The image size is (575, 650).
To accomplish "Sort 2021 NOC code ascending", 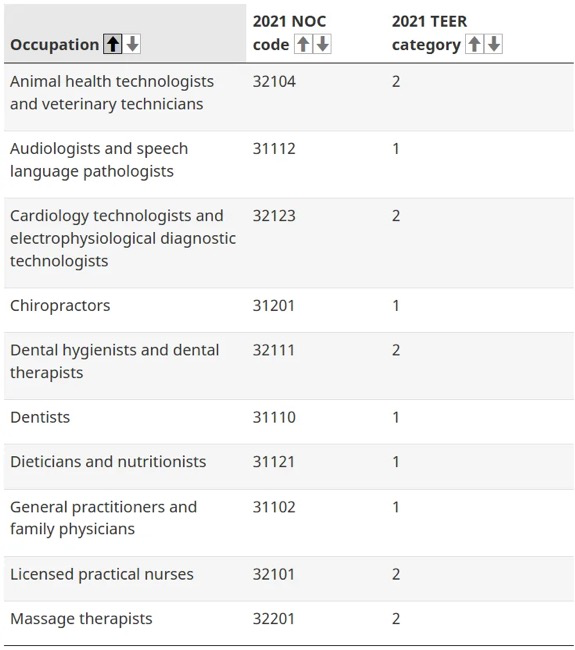I will [x=303, y=44].
